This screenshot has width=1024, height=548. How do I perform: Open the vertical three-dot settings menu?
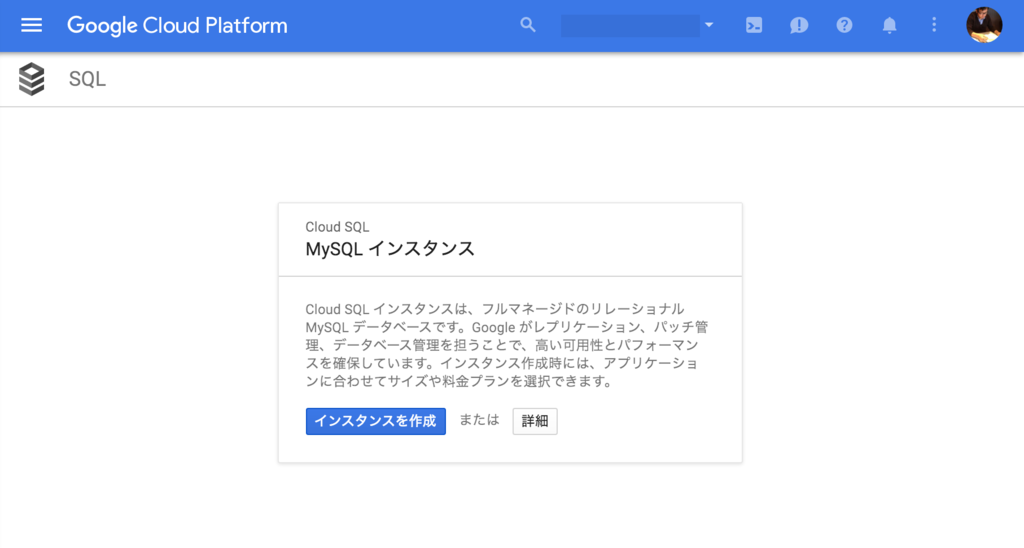coord(934,25)
